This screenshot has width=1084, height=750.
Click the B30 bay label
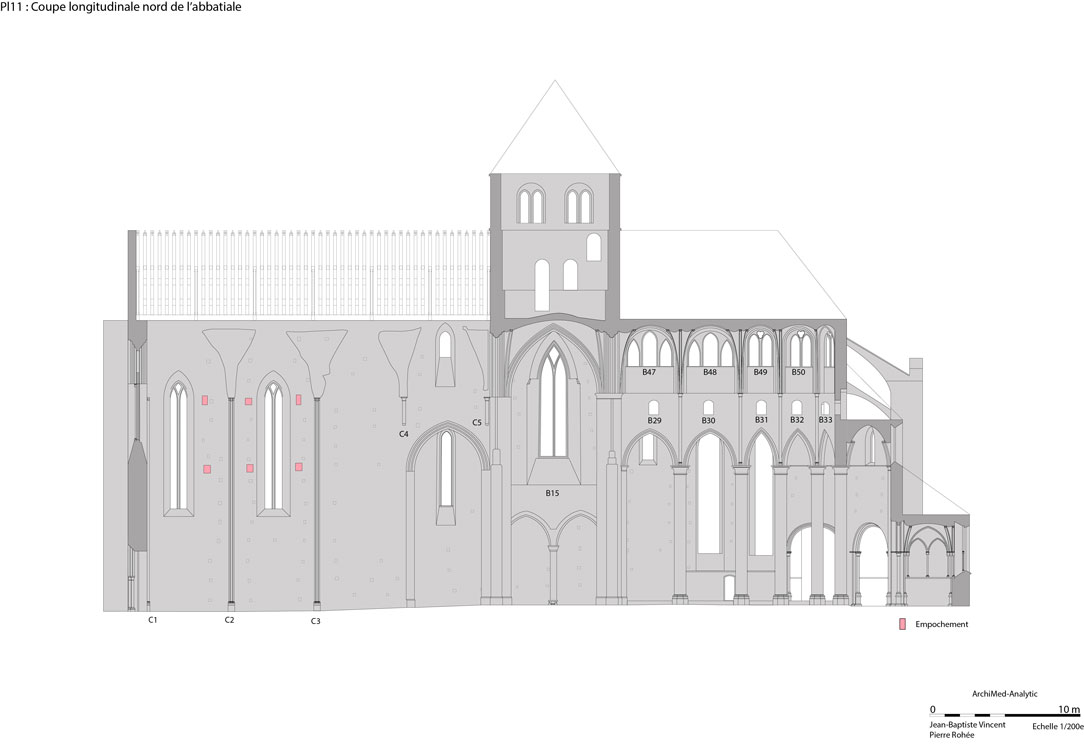coord(708,421)
